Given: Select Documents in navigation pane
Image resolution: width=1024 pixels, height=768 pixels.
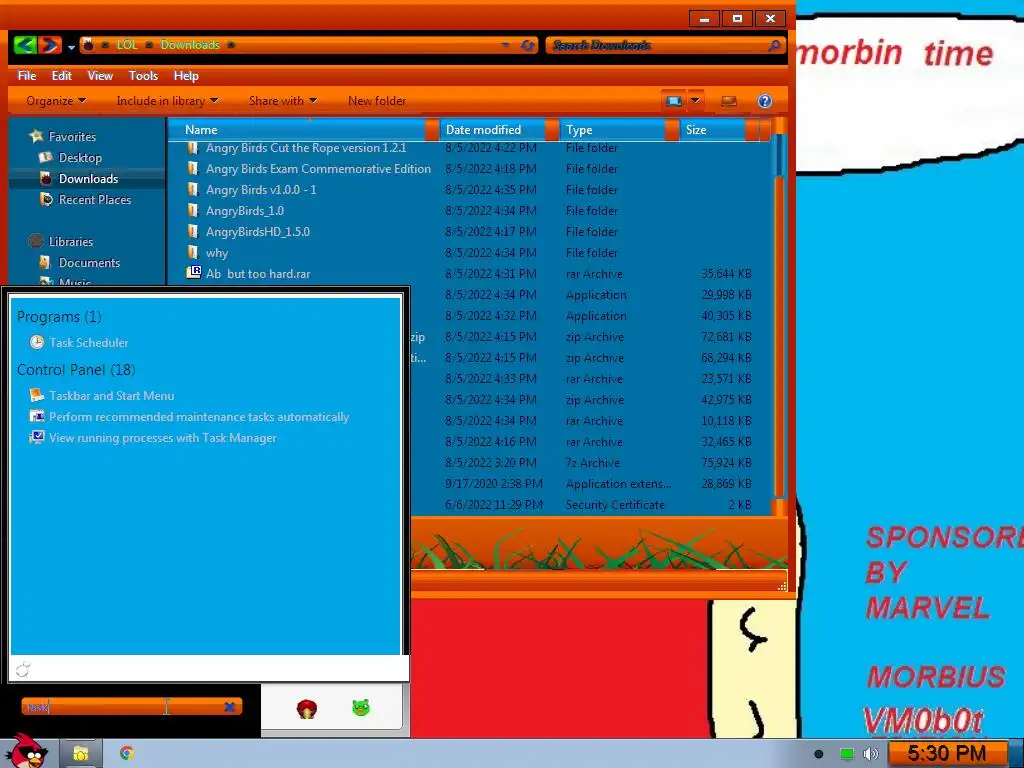Looking at the screenshot, I should (89, 263).
